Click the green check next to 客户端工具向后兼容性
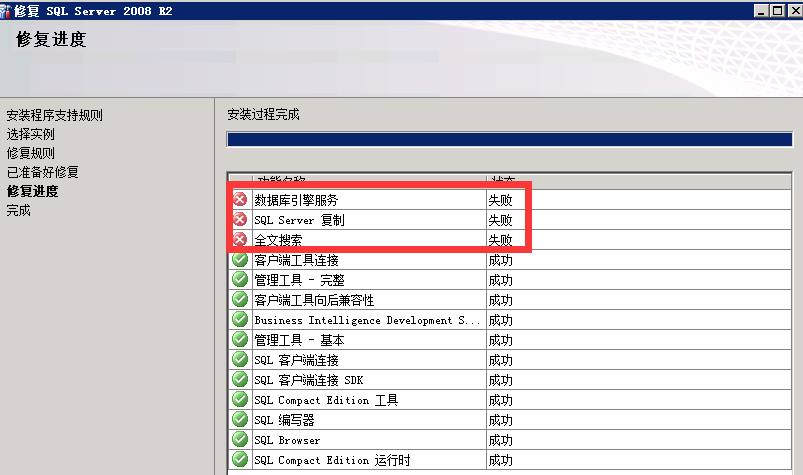 240,299
